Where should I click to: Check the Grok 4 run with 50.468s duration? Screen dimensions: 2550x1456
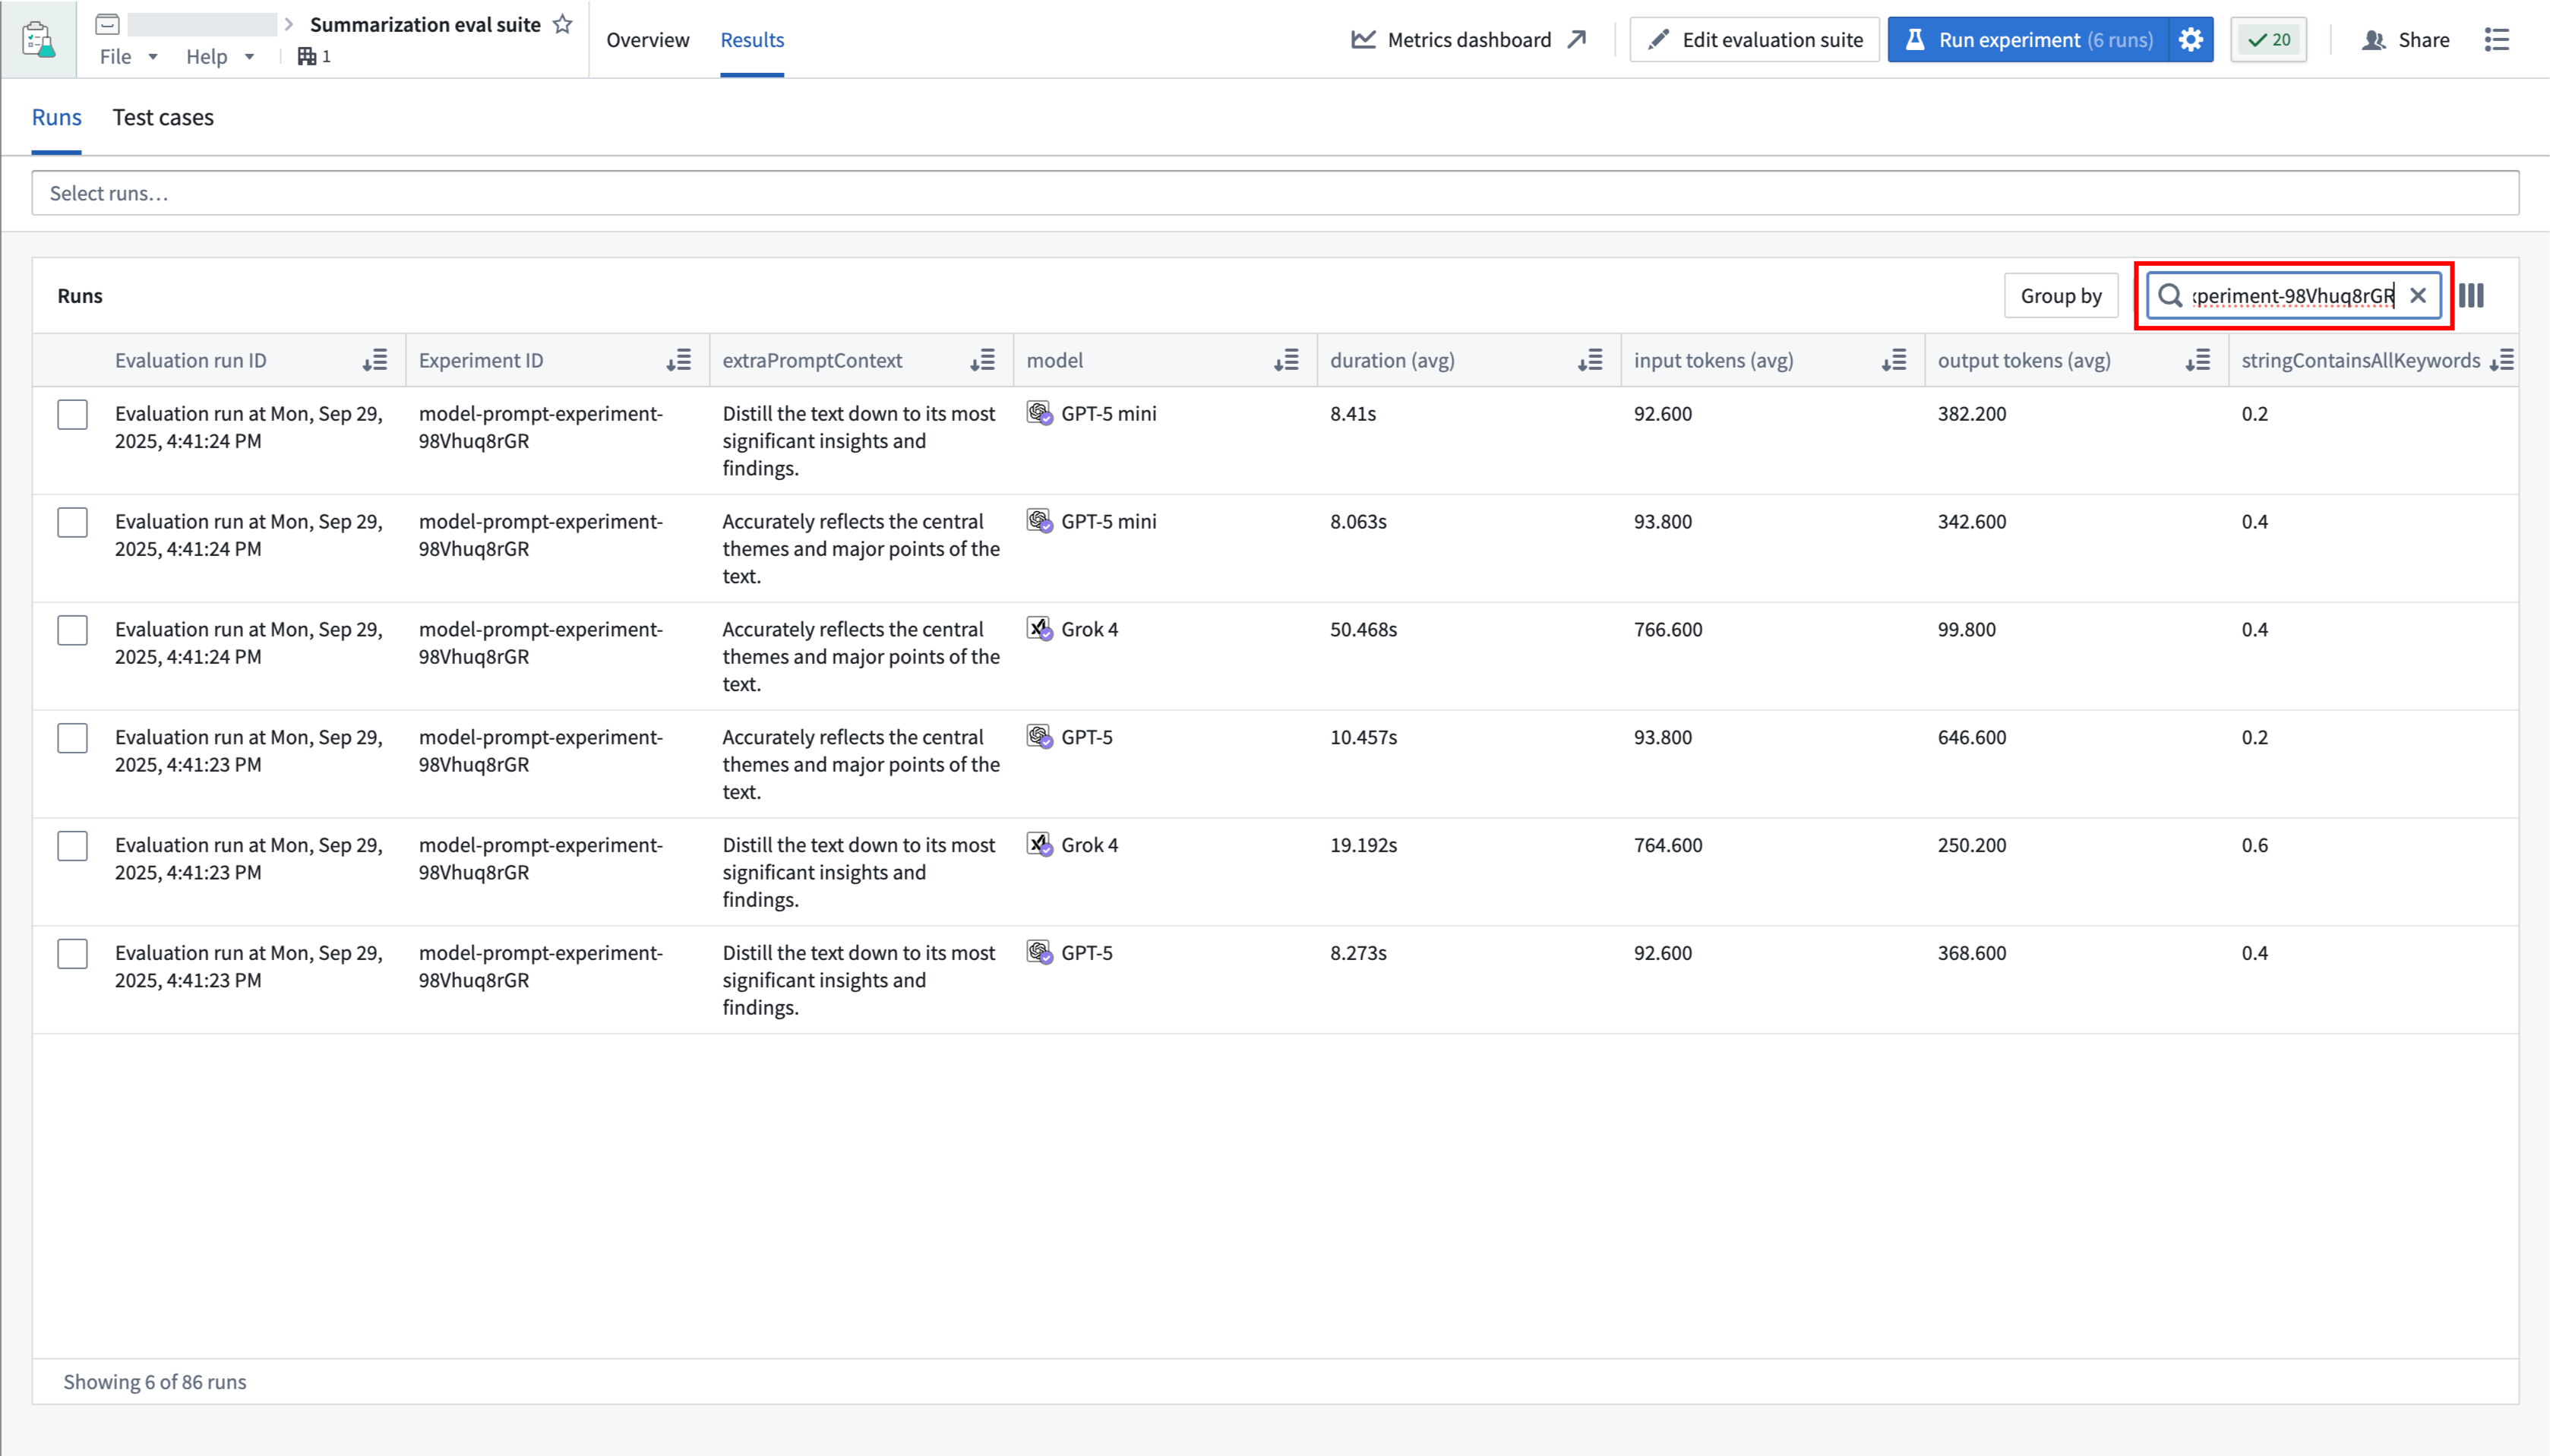click(x=72, y=630)
